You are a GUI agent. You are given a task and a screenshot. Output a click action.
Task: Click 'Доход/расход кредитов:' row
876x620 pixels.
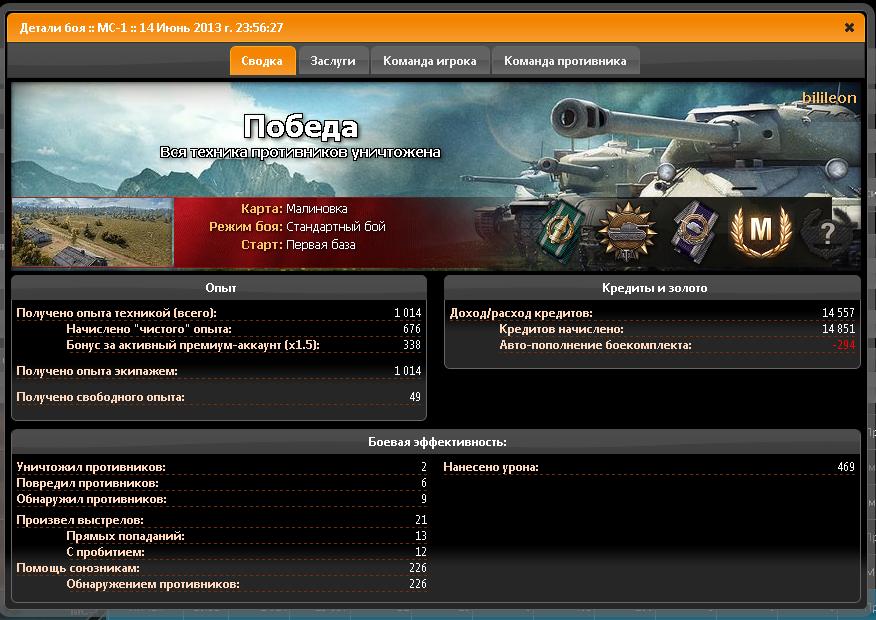click(653, 313)
